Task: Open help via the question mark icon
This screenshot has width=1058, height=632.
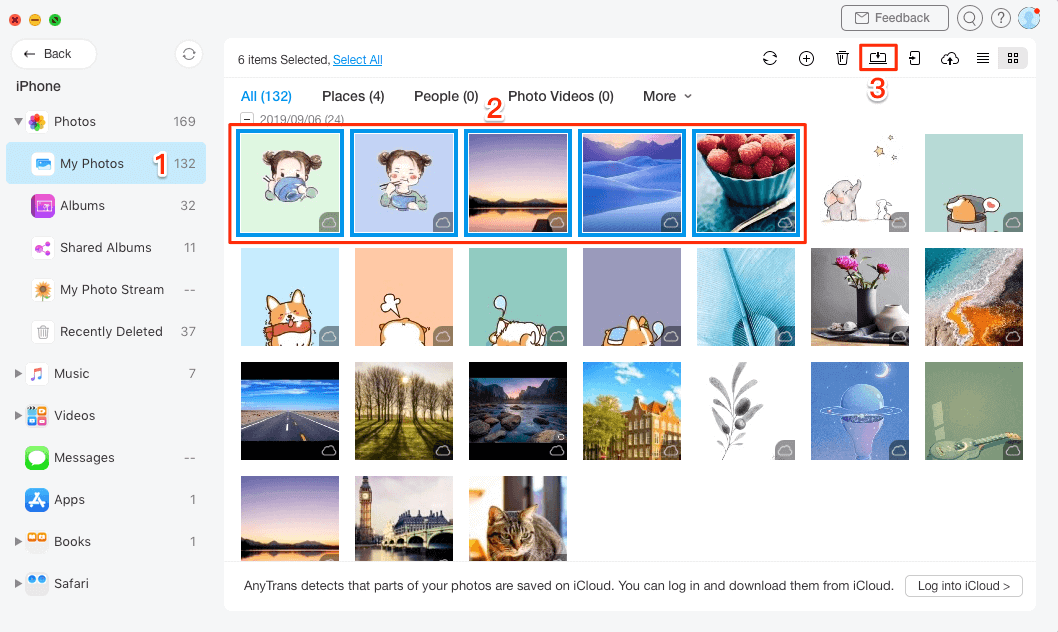Action: [1000, 18]
